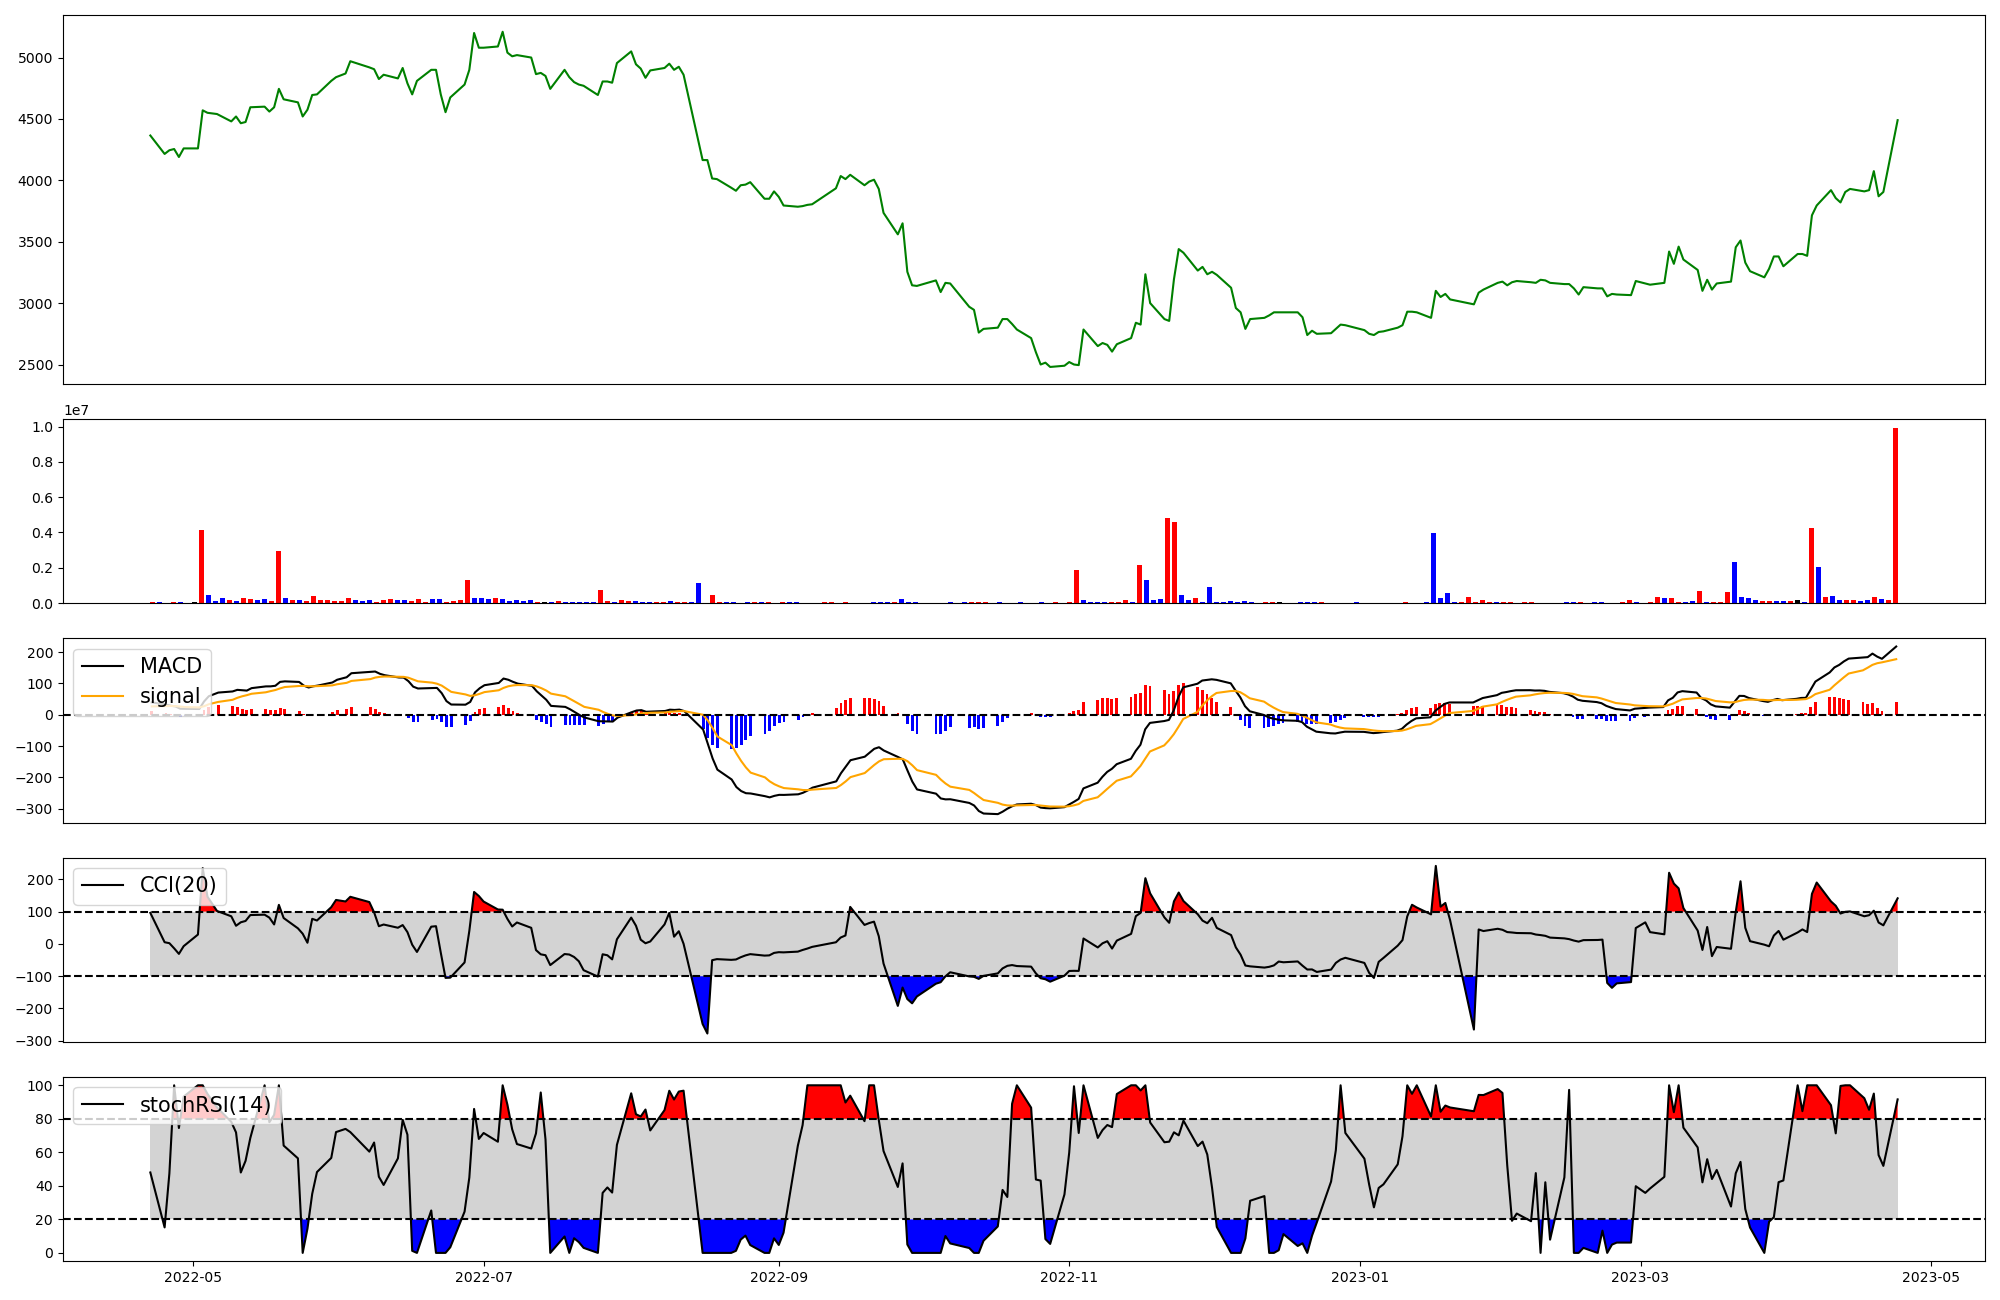The width and height of the screenshot is (2000, 1300).
Task: Click the 2022-05 date axis label
Action: [193, 1277]
